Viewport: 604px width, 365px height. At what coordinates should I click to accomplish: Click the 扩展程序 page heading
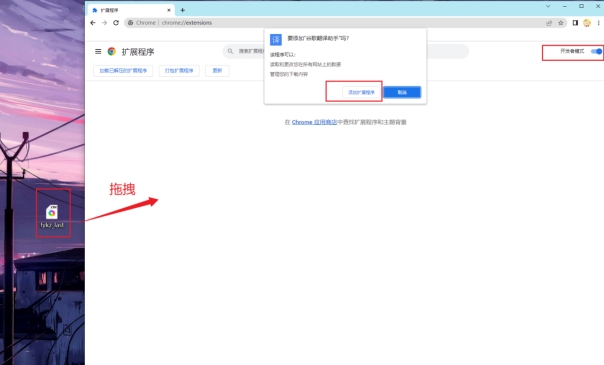click(138, 52)
